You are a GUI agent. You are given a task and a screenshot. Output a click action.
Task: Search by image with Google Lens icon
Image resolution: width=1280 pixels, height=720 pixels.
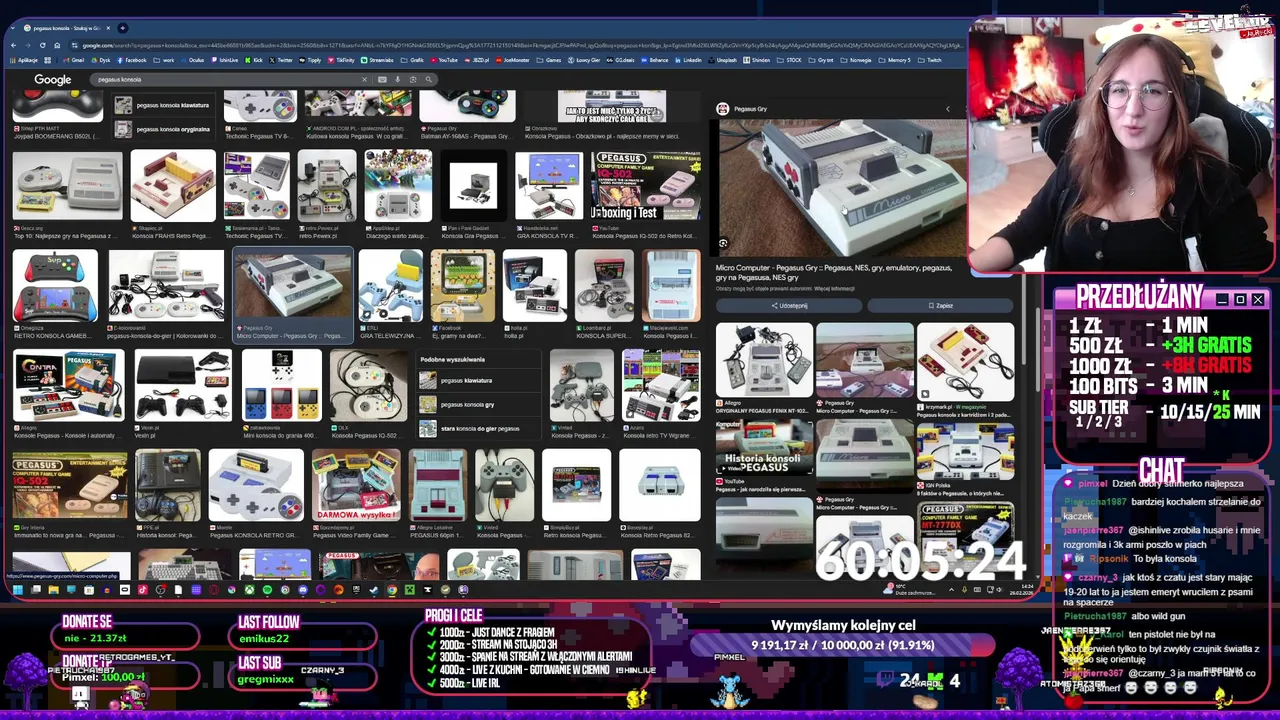[x=413, y=79]
